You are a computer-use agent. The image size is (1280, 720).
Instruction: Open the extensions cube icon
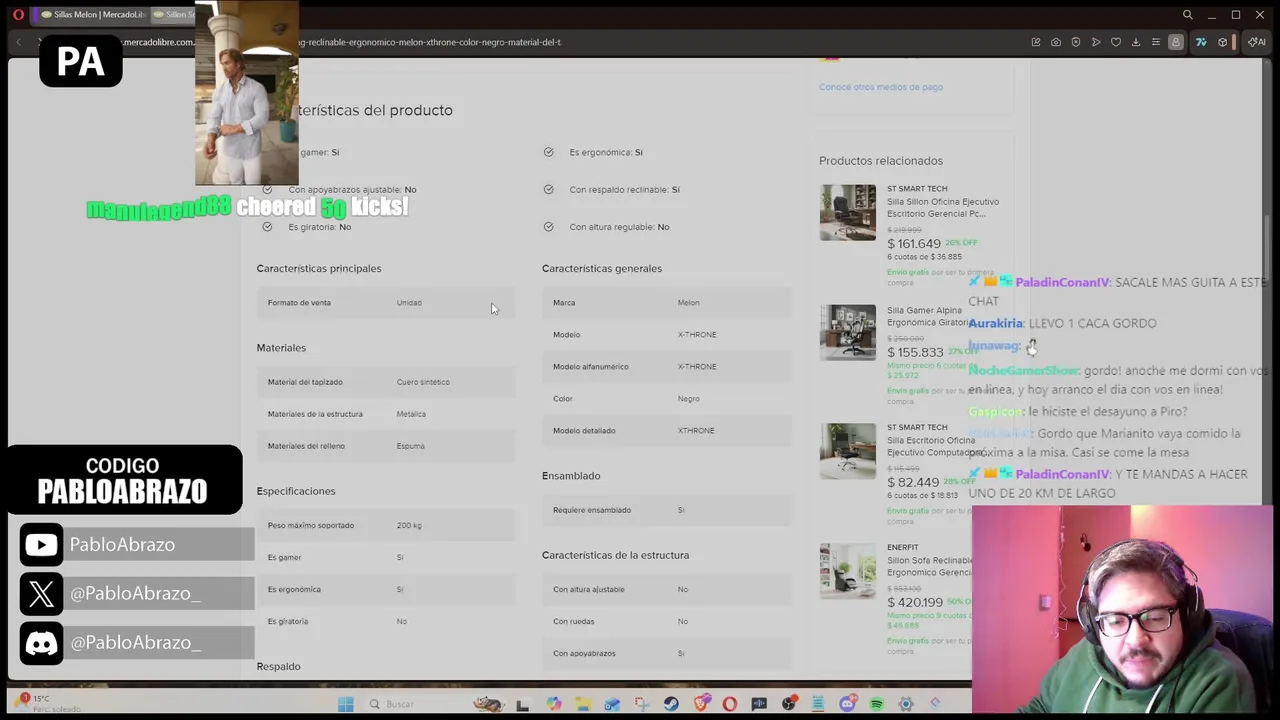[x=1222, y=42]
